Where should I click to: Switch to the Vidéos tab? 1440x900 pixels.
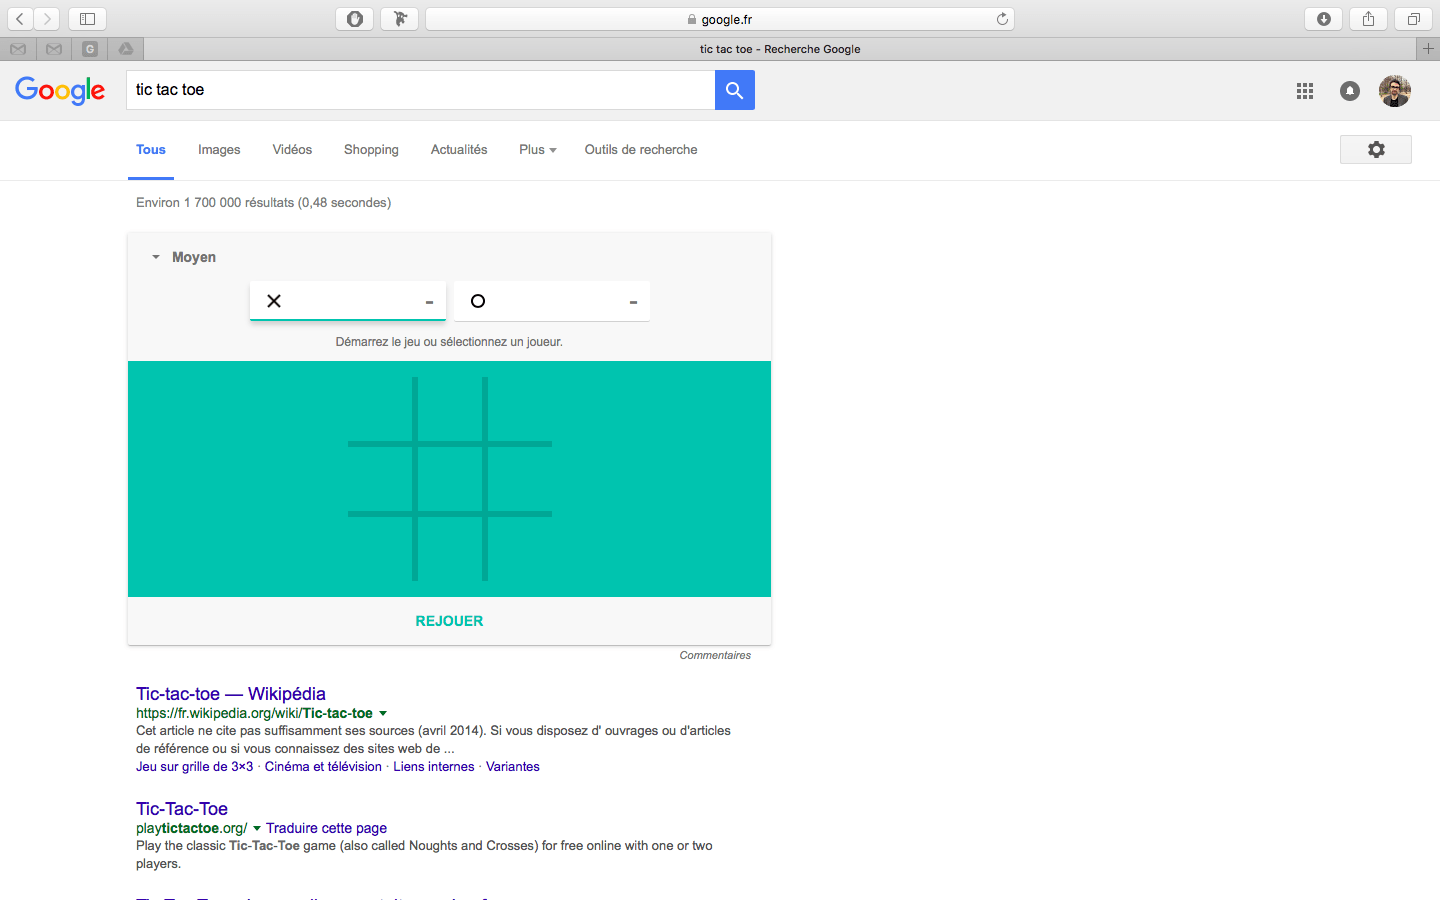tap(292, 150)
